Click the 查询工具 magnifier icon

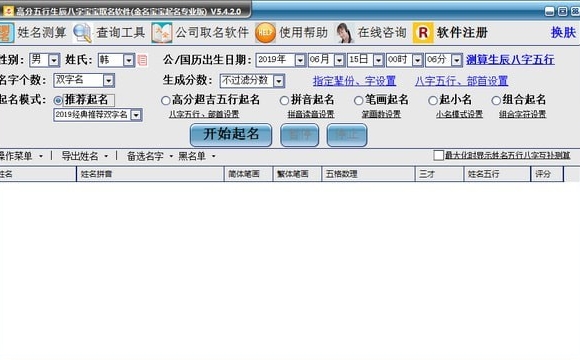click(x=82, y=33)
